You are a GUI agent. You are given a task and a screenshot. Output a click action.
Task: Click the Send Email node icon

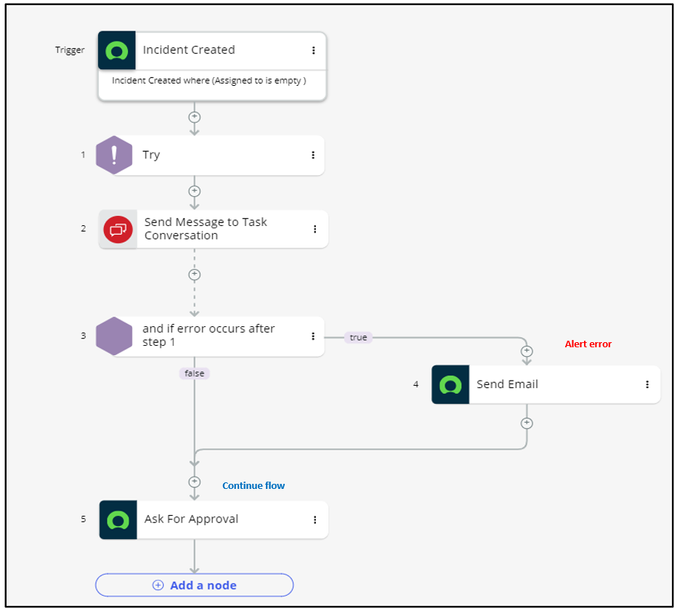pyautogui.click(x=450, y=384)
